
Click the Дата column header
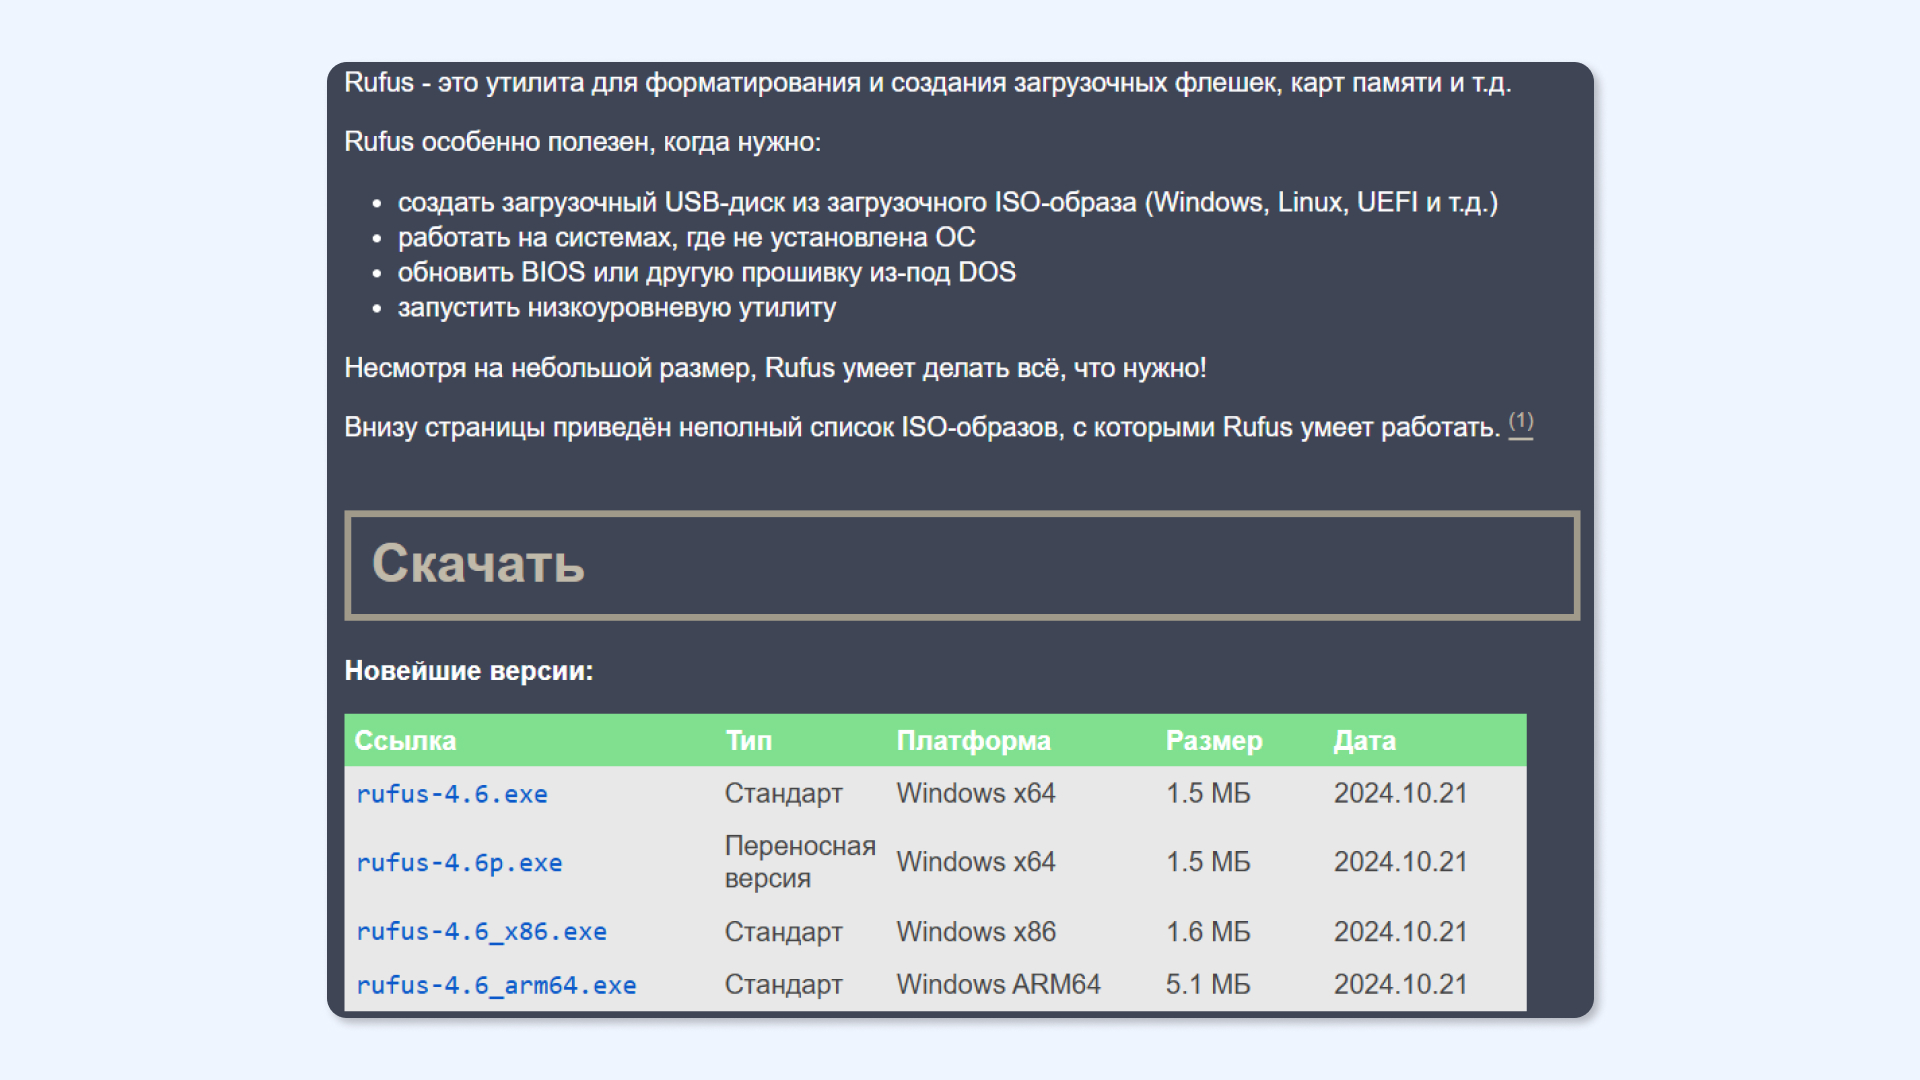1364,741
